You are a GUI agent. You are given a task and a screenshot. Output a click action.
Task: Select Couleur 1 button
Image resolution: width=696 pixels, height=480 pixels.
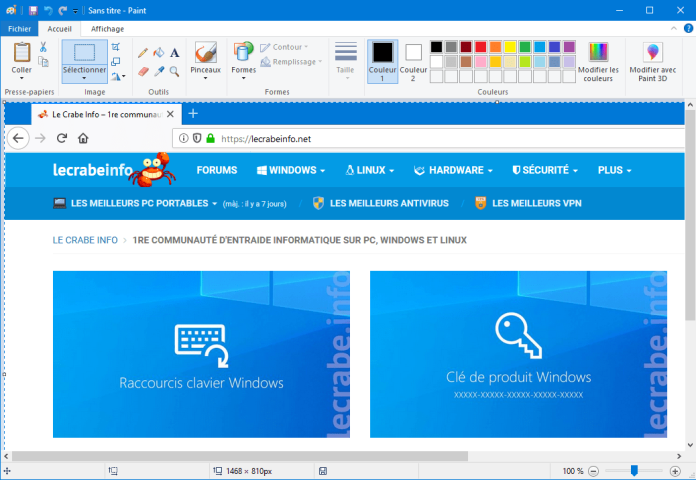point(382,61)
